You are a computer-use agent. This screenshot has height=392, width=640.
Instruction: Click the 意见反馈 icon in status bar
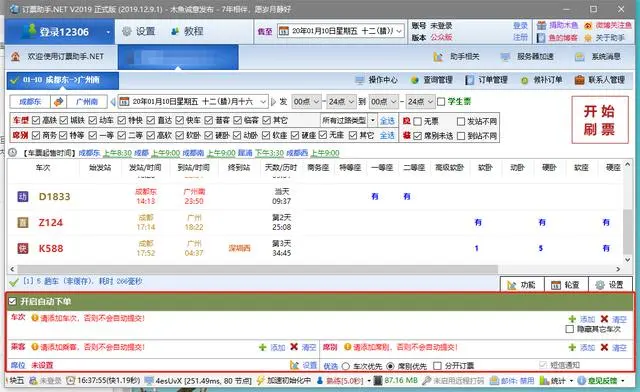pyautogui.click(x=581, y=381)
